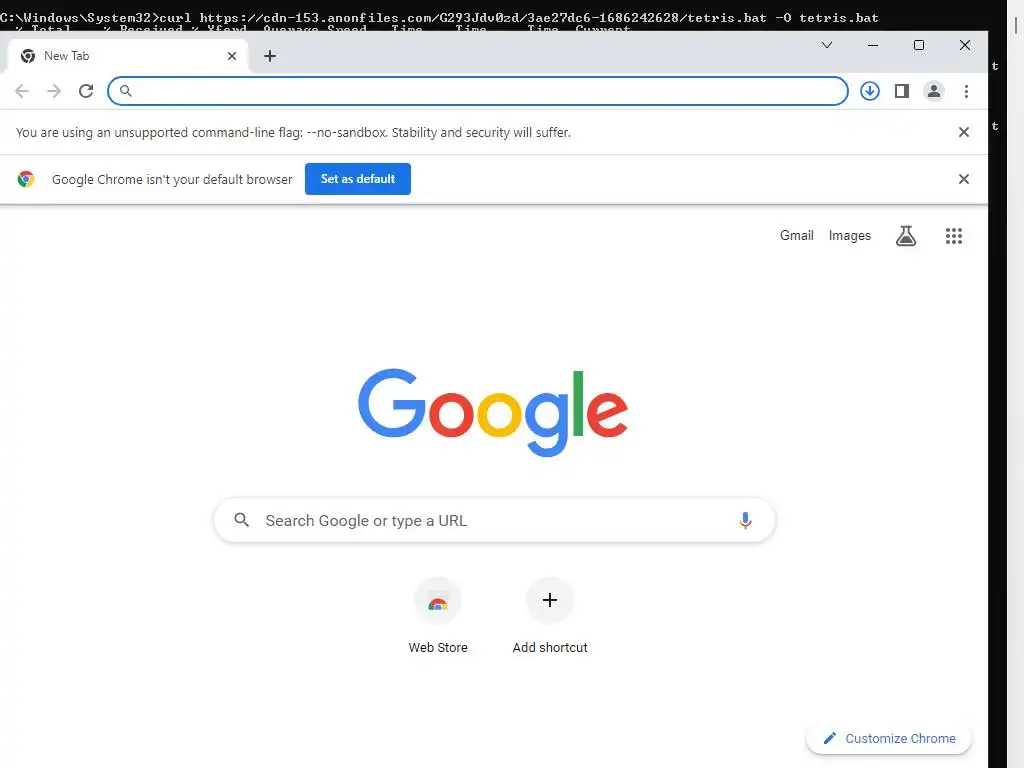Close the New Tab tab
Viewport: 1024px width, 768px height.
coord(232,56)
